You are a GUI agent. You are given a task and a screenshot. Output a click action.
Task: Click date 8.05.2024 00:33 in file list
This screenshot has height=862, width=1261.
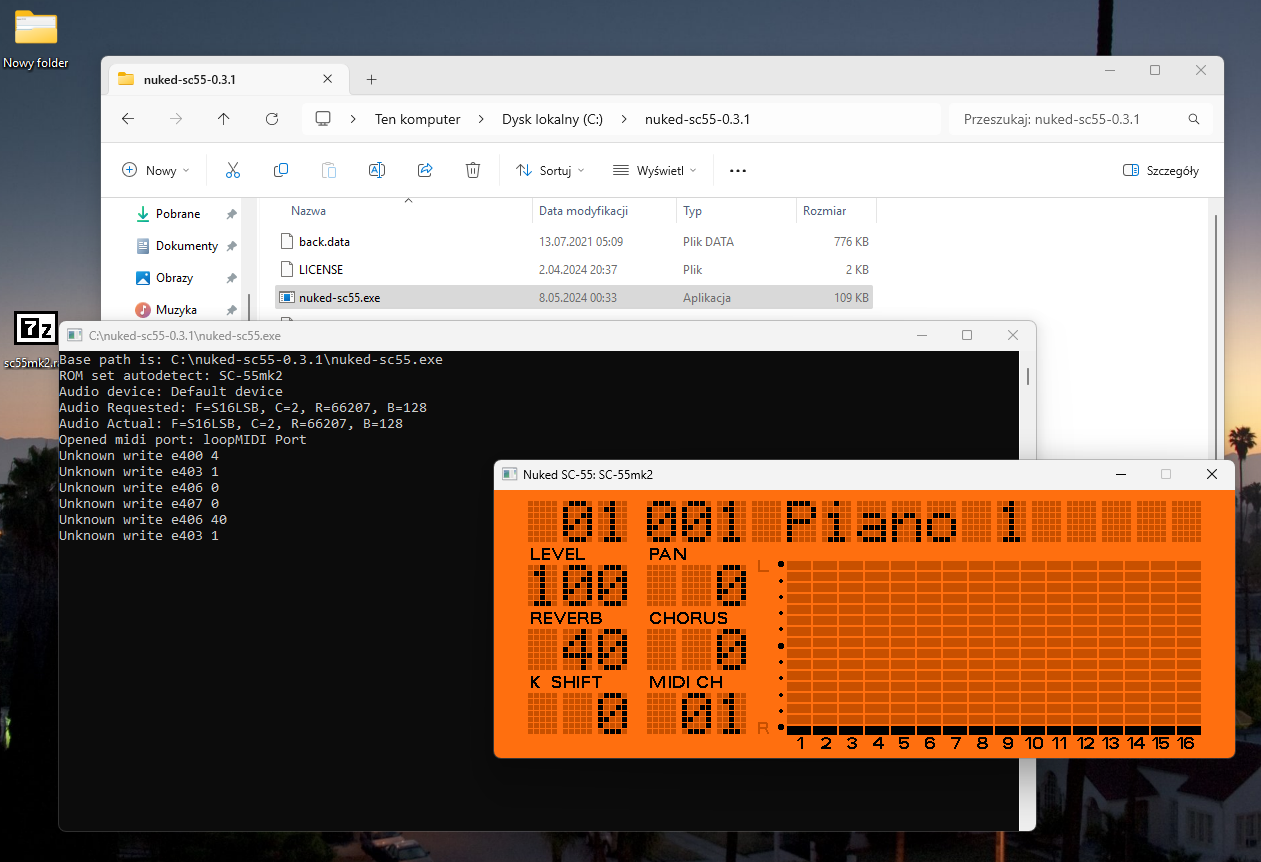tap(578, 298)
